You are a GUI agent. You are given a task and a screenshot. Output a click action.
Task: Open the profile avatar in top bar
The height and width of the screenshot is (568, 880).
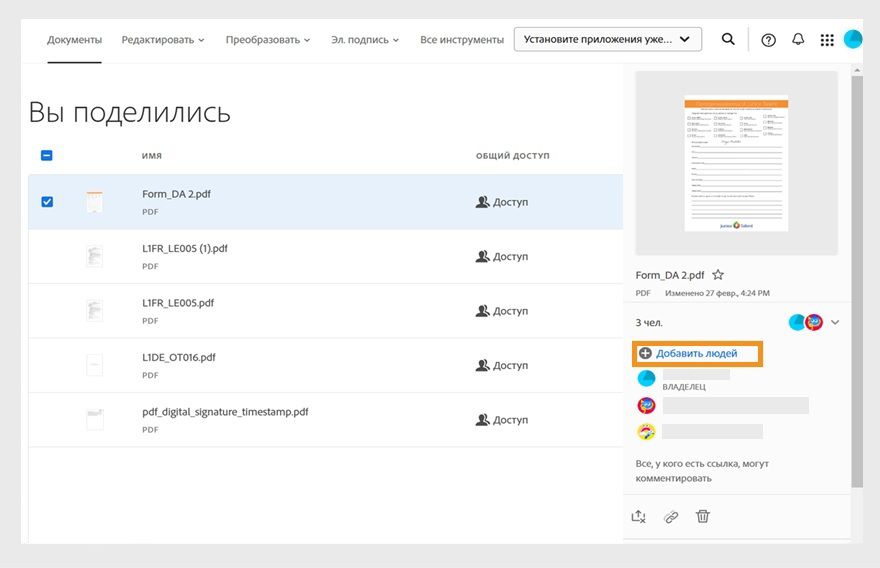click(853, 39)
